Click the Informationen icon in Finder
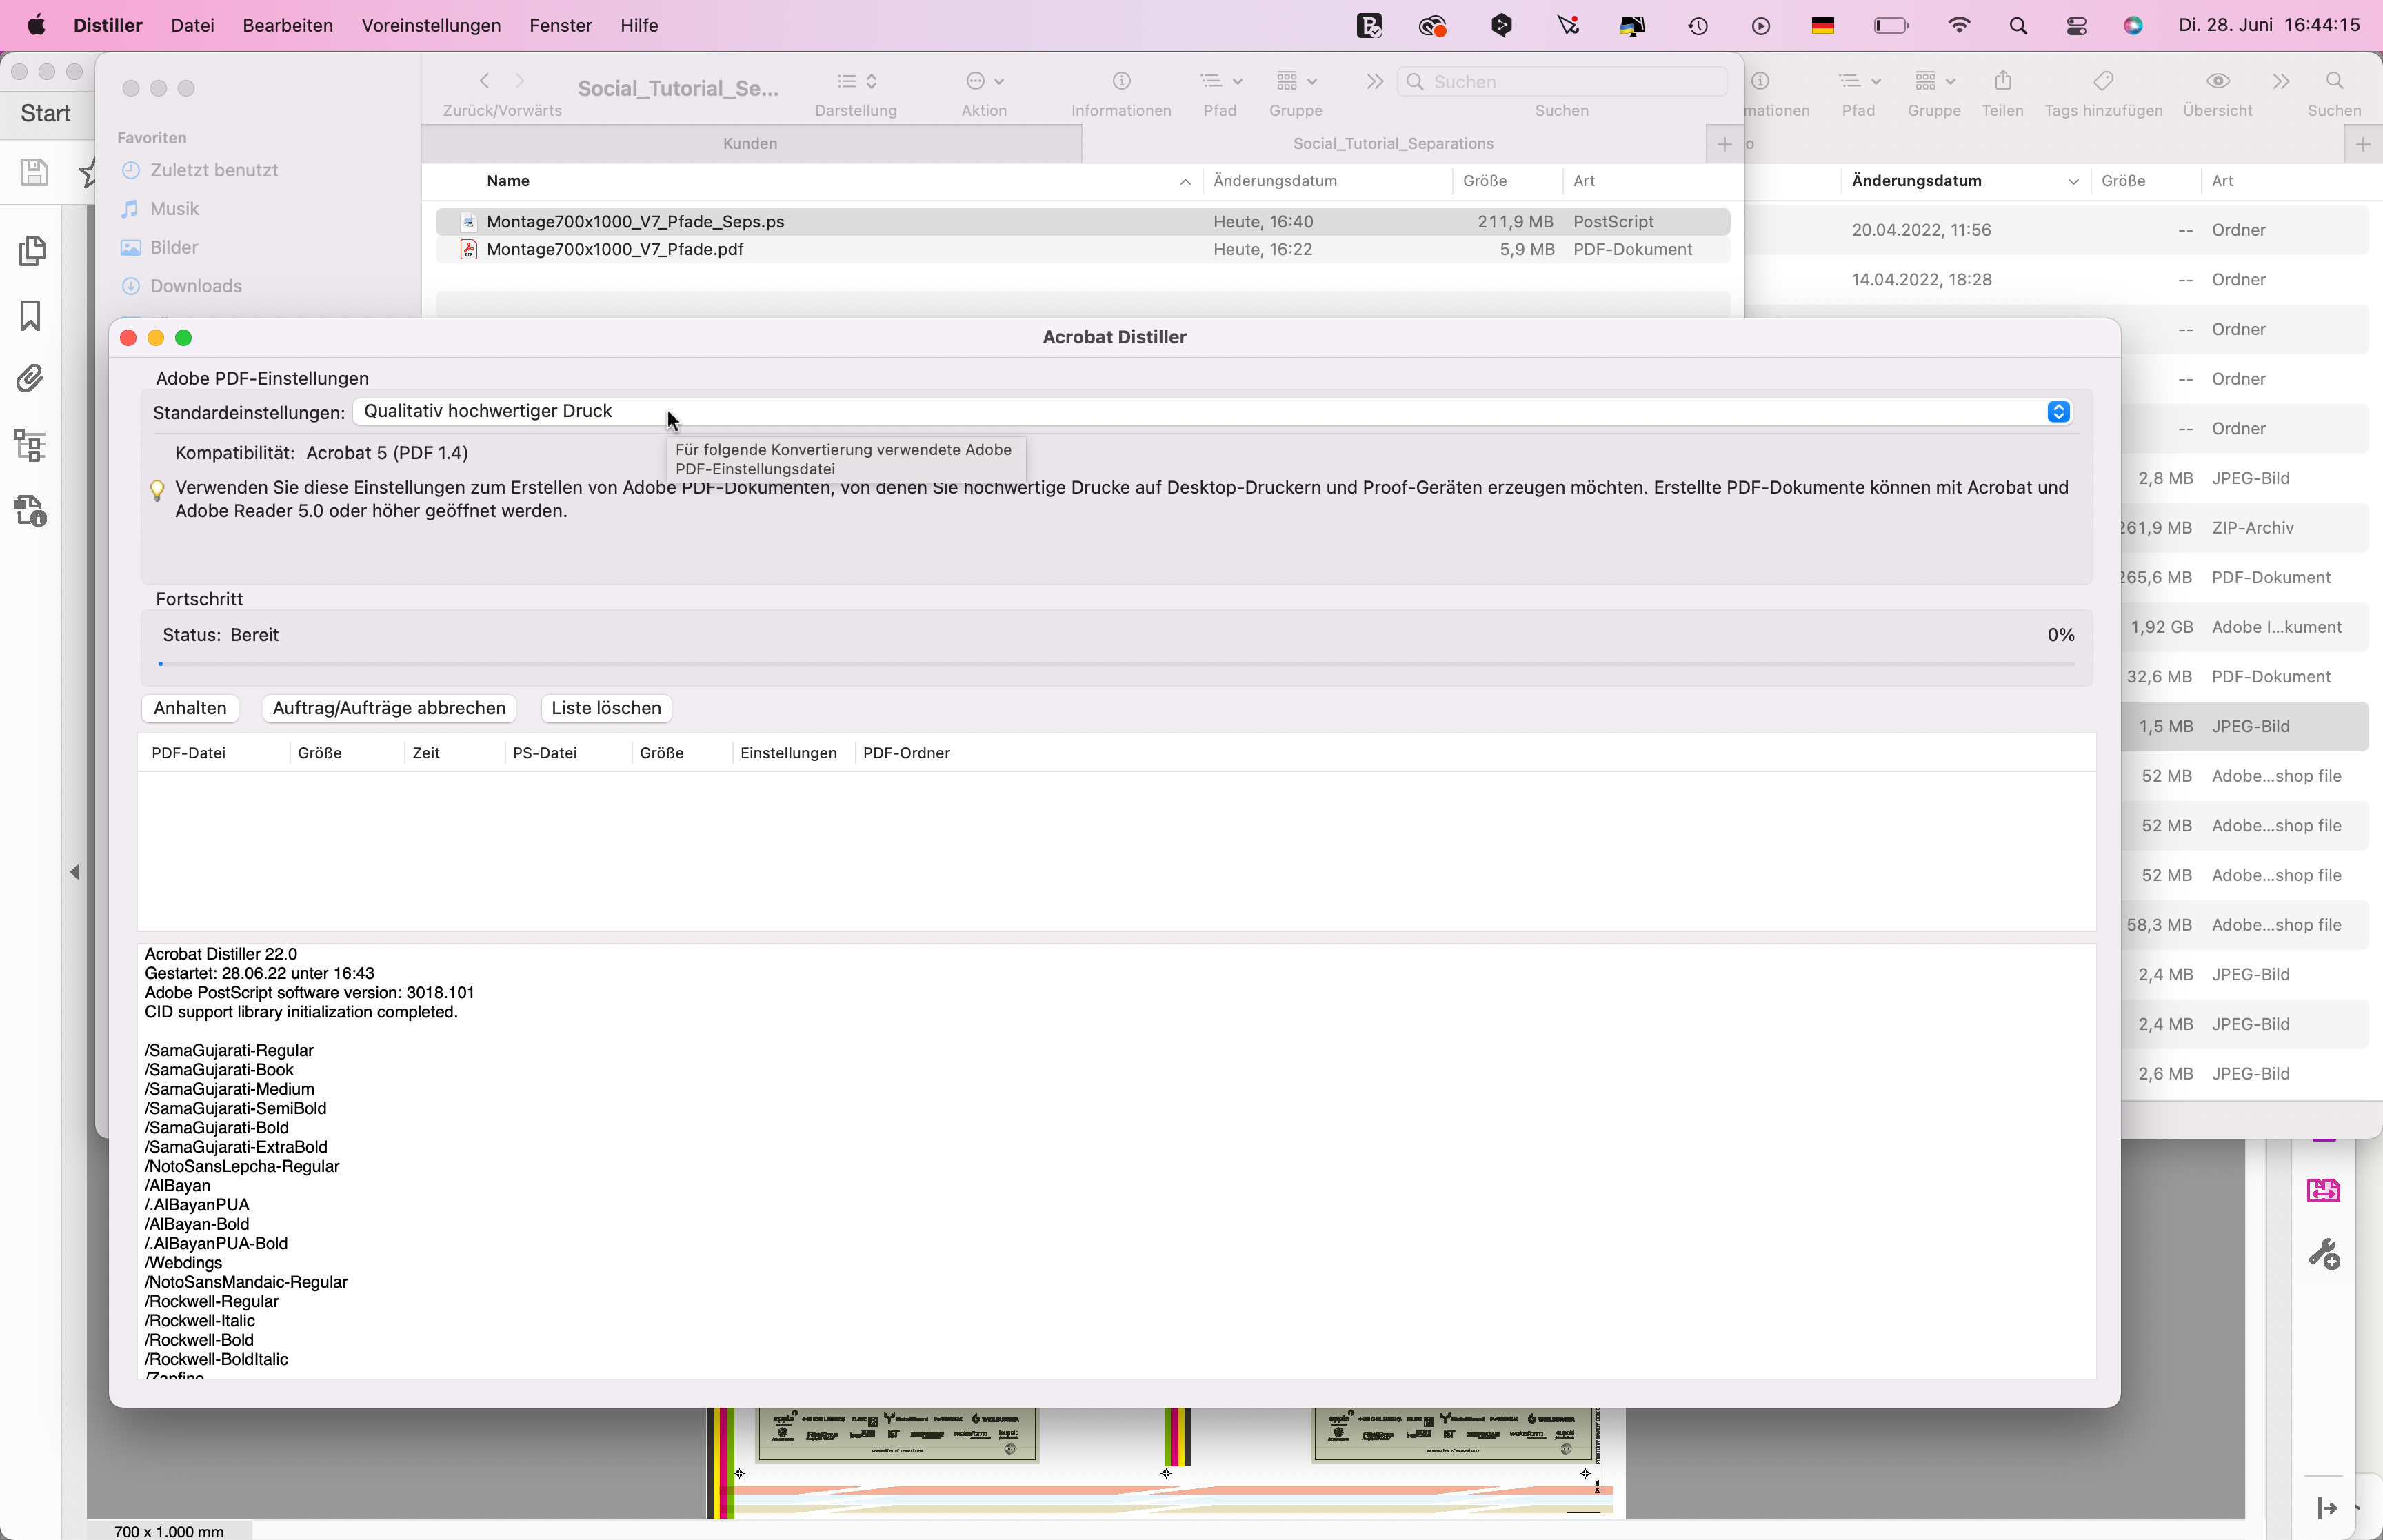The width and height of the screenshot is (2383, 1540). coord(1121,81)
